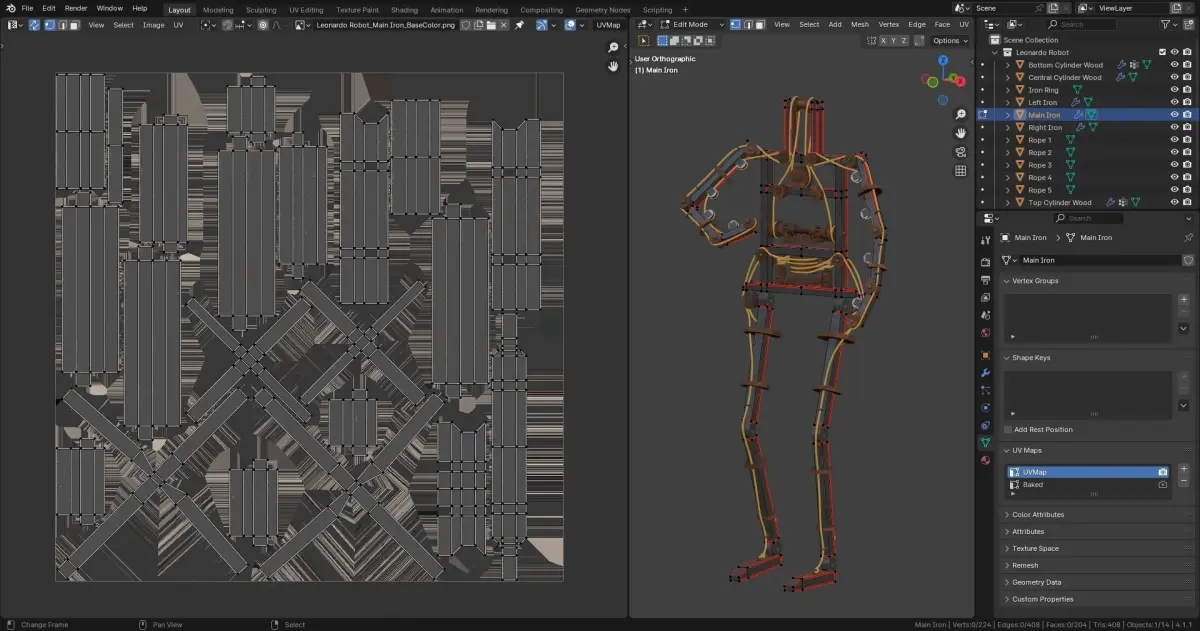
Task: Open the Material properties tab icon
Action: pos(986,460)
